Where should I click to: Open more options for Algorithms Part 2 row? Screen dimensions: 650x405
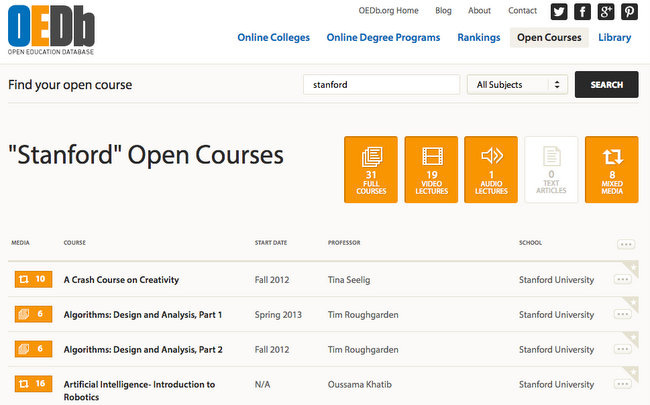[x=623, y=349]
